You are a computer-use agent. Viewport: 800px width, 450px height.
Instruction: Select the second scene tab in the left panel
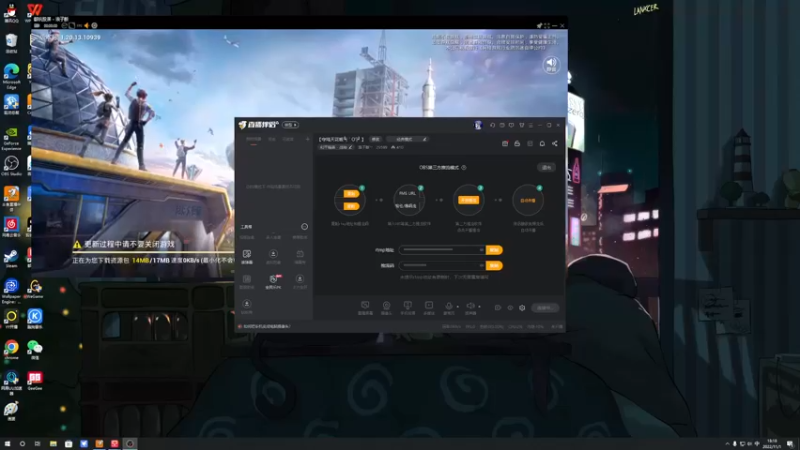(x=272, y=139)
